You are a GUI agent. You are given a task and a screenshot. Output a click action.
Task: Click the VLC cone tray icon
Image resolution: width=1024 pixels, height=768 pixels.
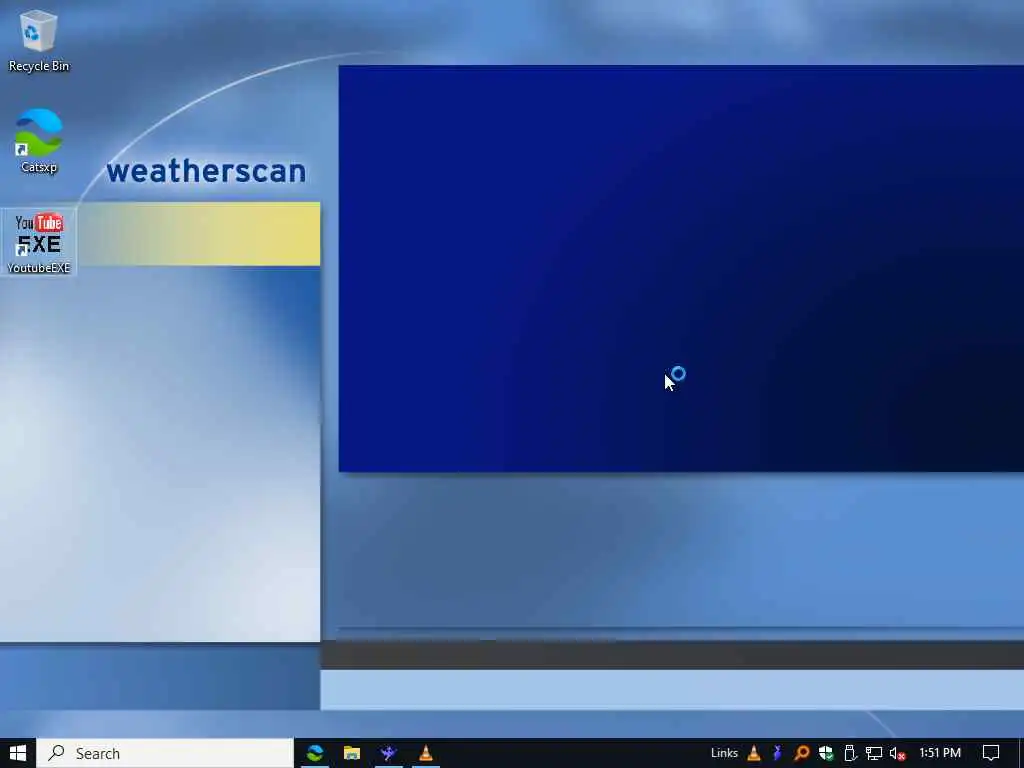coord(754,753)
